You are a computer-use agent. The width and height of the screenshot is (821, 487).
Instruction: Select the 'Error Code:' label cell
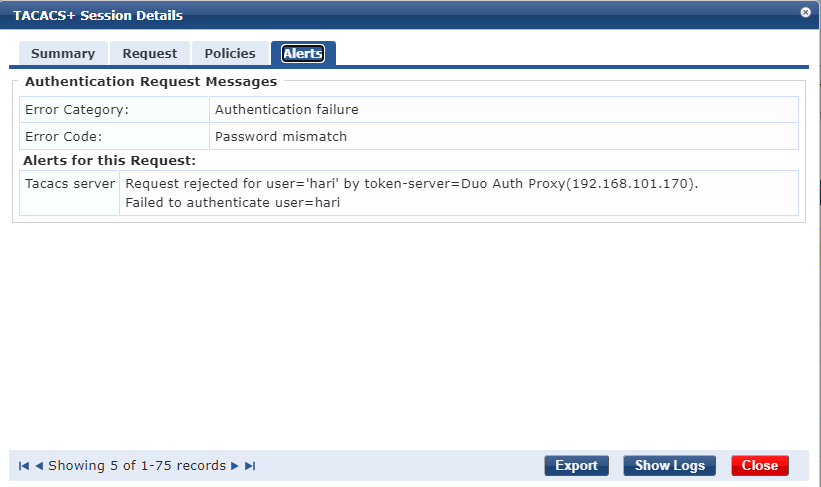pos(63,136)
